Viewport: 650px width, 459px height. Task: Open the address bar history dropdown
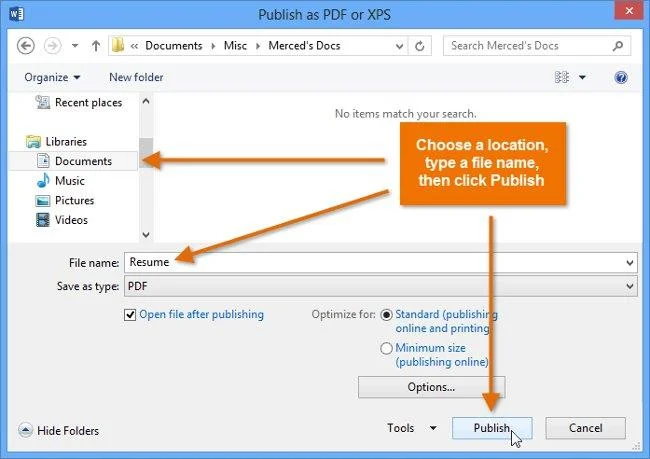[x=400, y=46]
